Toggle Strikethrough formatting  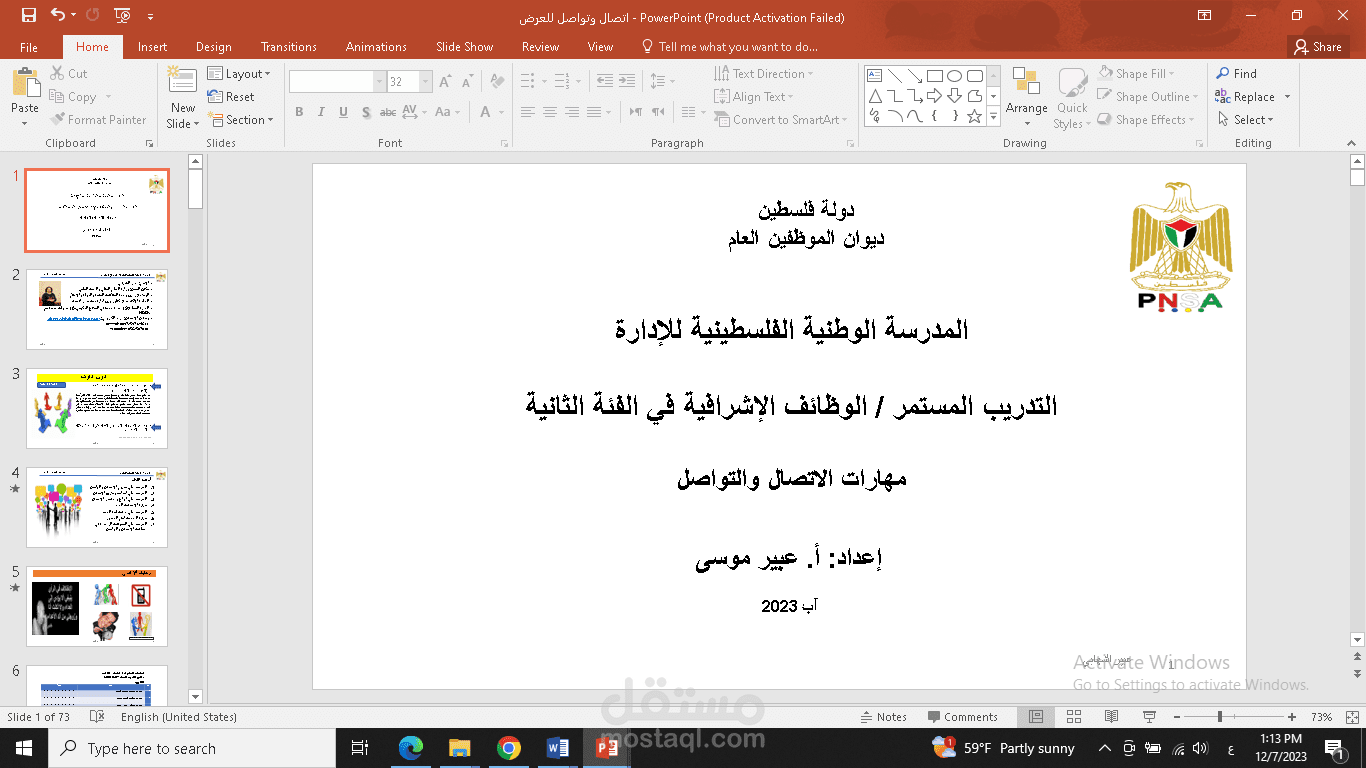point(388,112)
